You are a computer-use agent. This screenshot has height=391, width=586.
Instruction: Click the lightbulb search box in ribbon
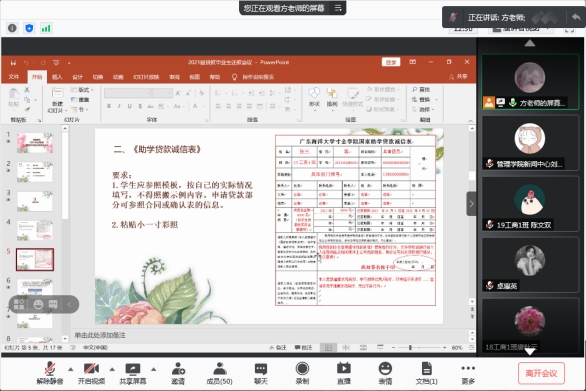pyautogui.click(x=253, y=77)
